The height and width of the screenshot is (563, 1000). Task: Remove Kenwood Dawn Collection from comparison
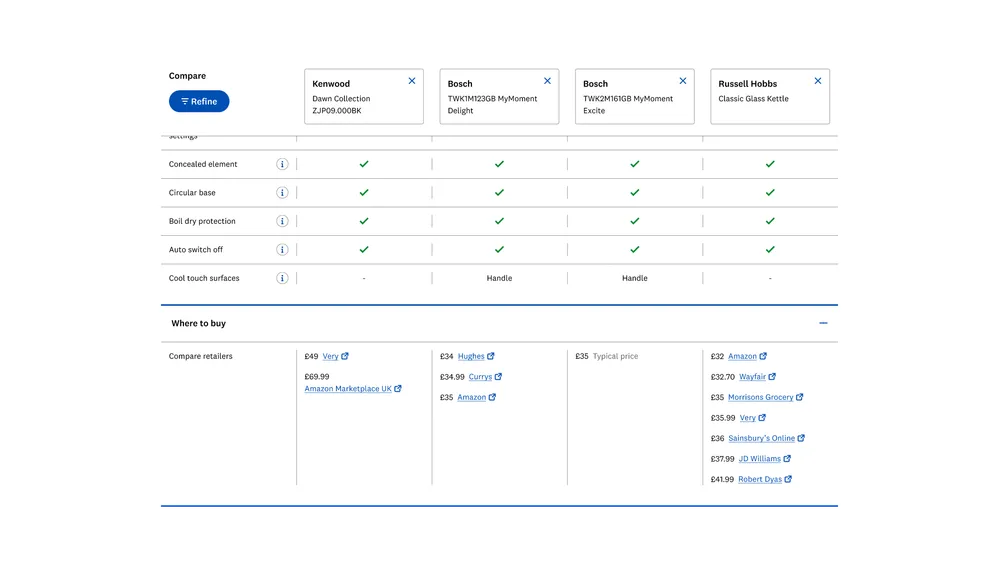pyautogui.click(x=412, y=81)
